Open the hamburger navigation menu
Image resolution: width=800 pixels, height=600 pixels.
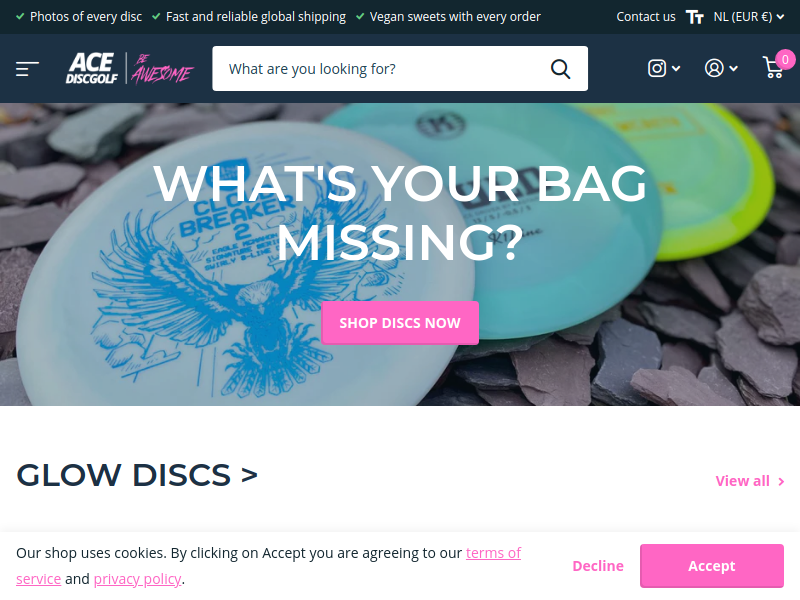point(27,68)
